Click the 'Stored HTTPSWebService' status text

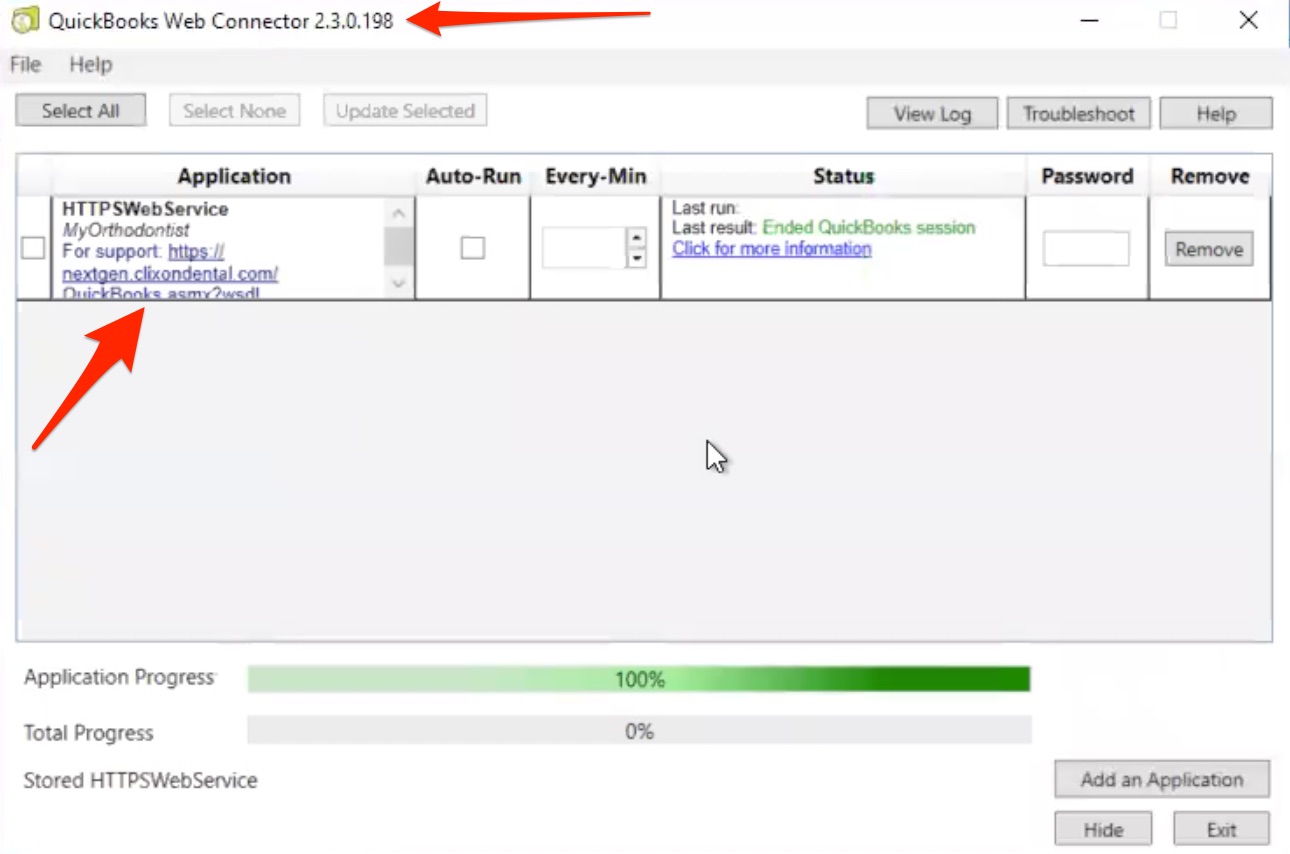coord(140,781)
